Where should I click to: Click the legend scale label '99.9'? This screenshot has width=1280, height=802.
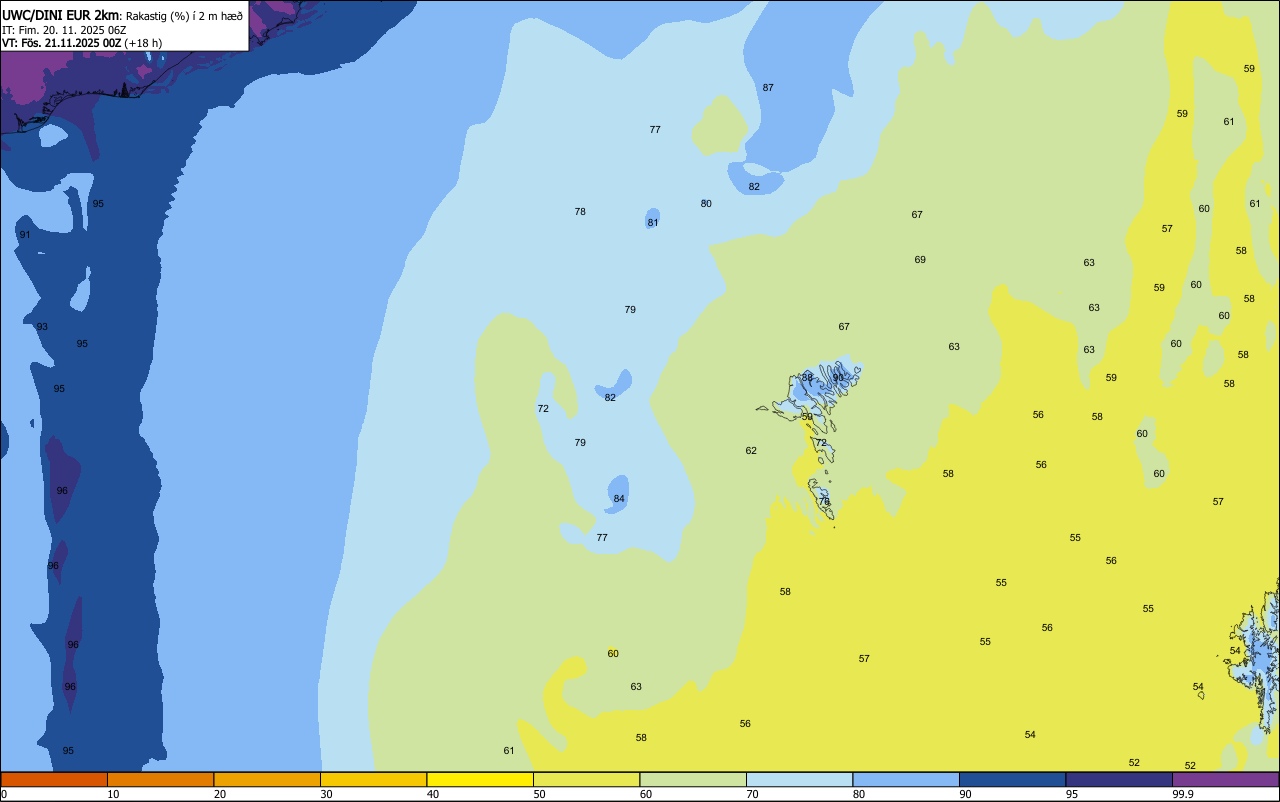point(1183,794)
